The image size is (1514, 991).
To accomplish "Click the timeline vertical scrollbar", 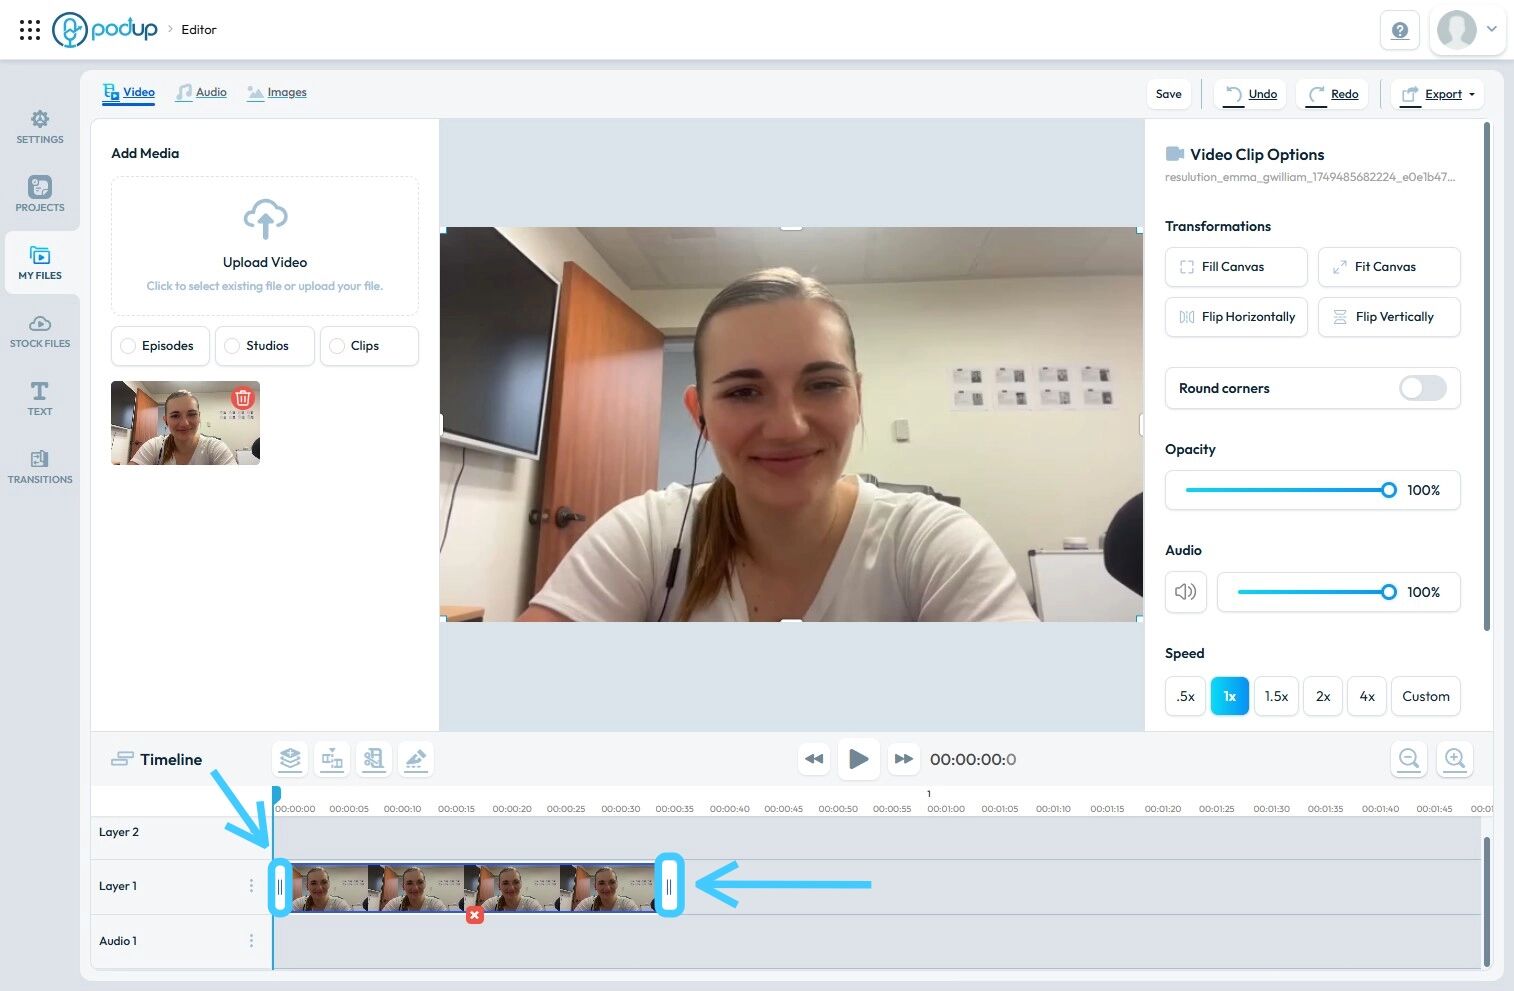I will tap(1486, 902).
